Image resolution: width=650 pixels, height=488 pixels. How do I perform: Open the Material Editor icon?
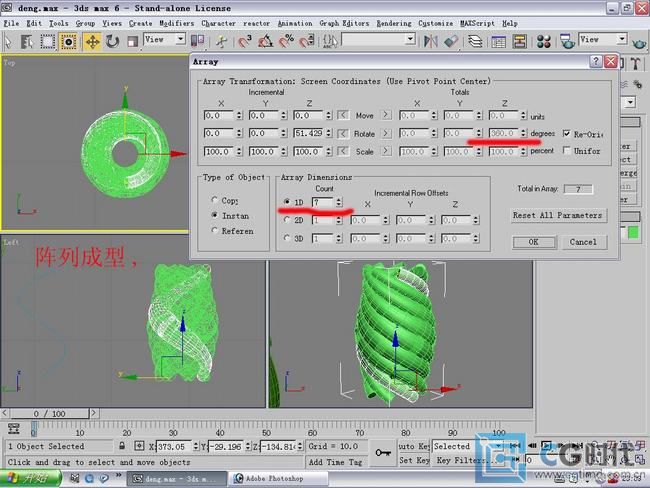(543, 41)
